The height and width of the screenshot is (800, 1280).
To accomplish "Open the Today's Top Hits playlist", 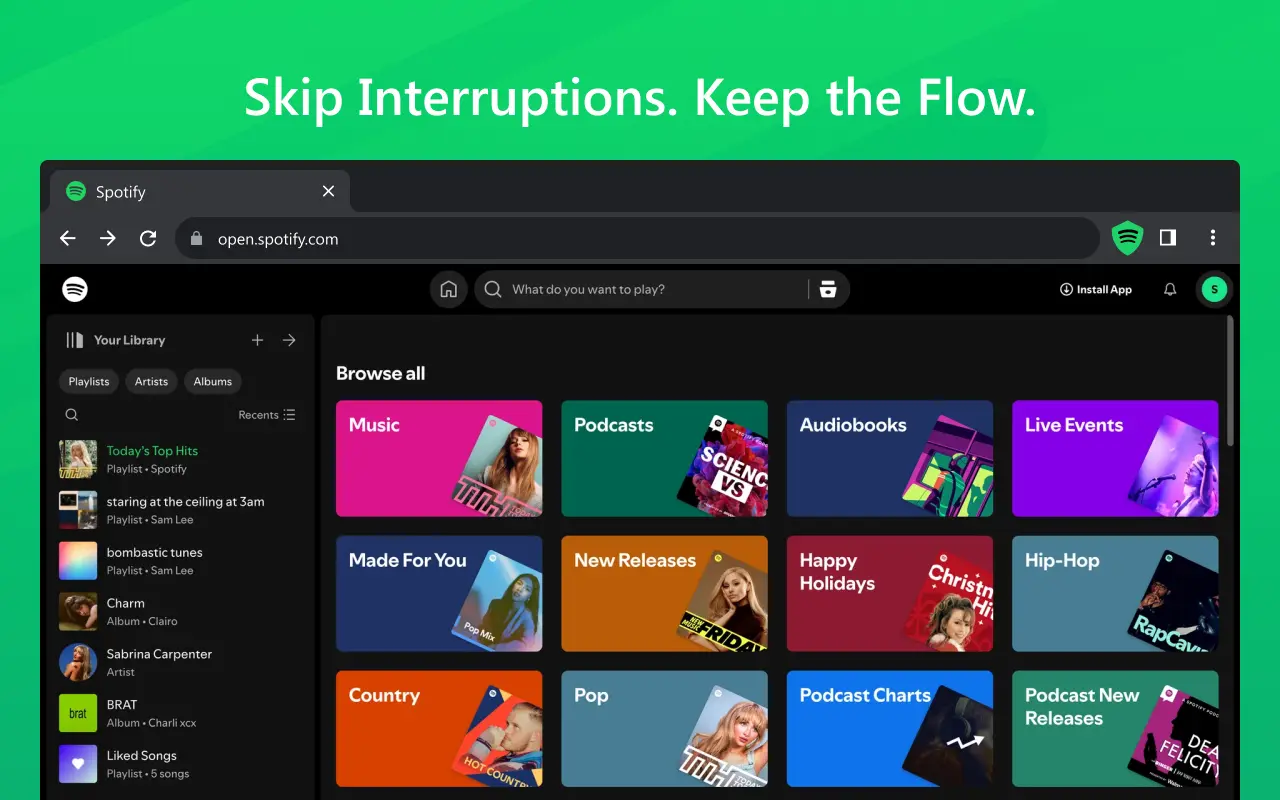I will [x=152, y=450].
